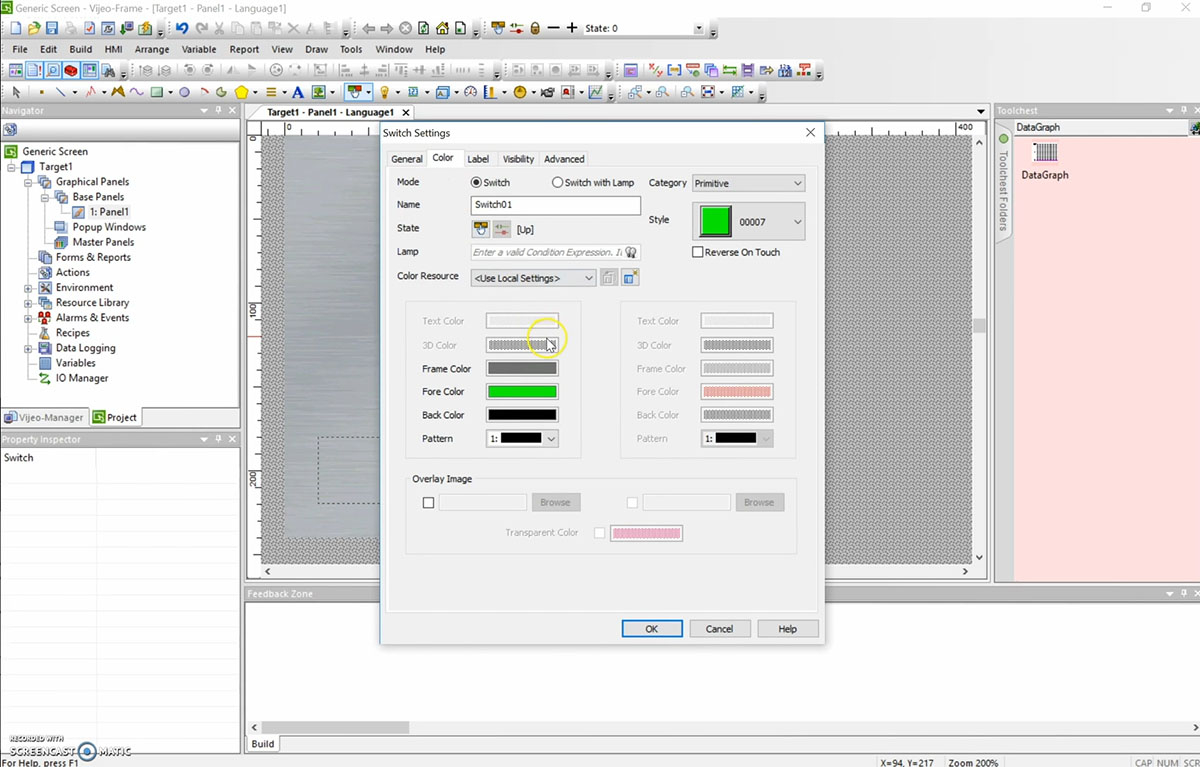Click the lightbulb icon in the Lamp field
1200x767 pixels.
pyautogui.click(x=631, y=252)
